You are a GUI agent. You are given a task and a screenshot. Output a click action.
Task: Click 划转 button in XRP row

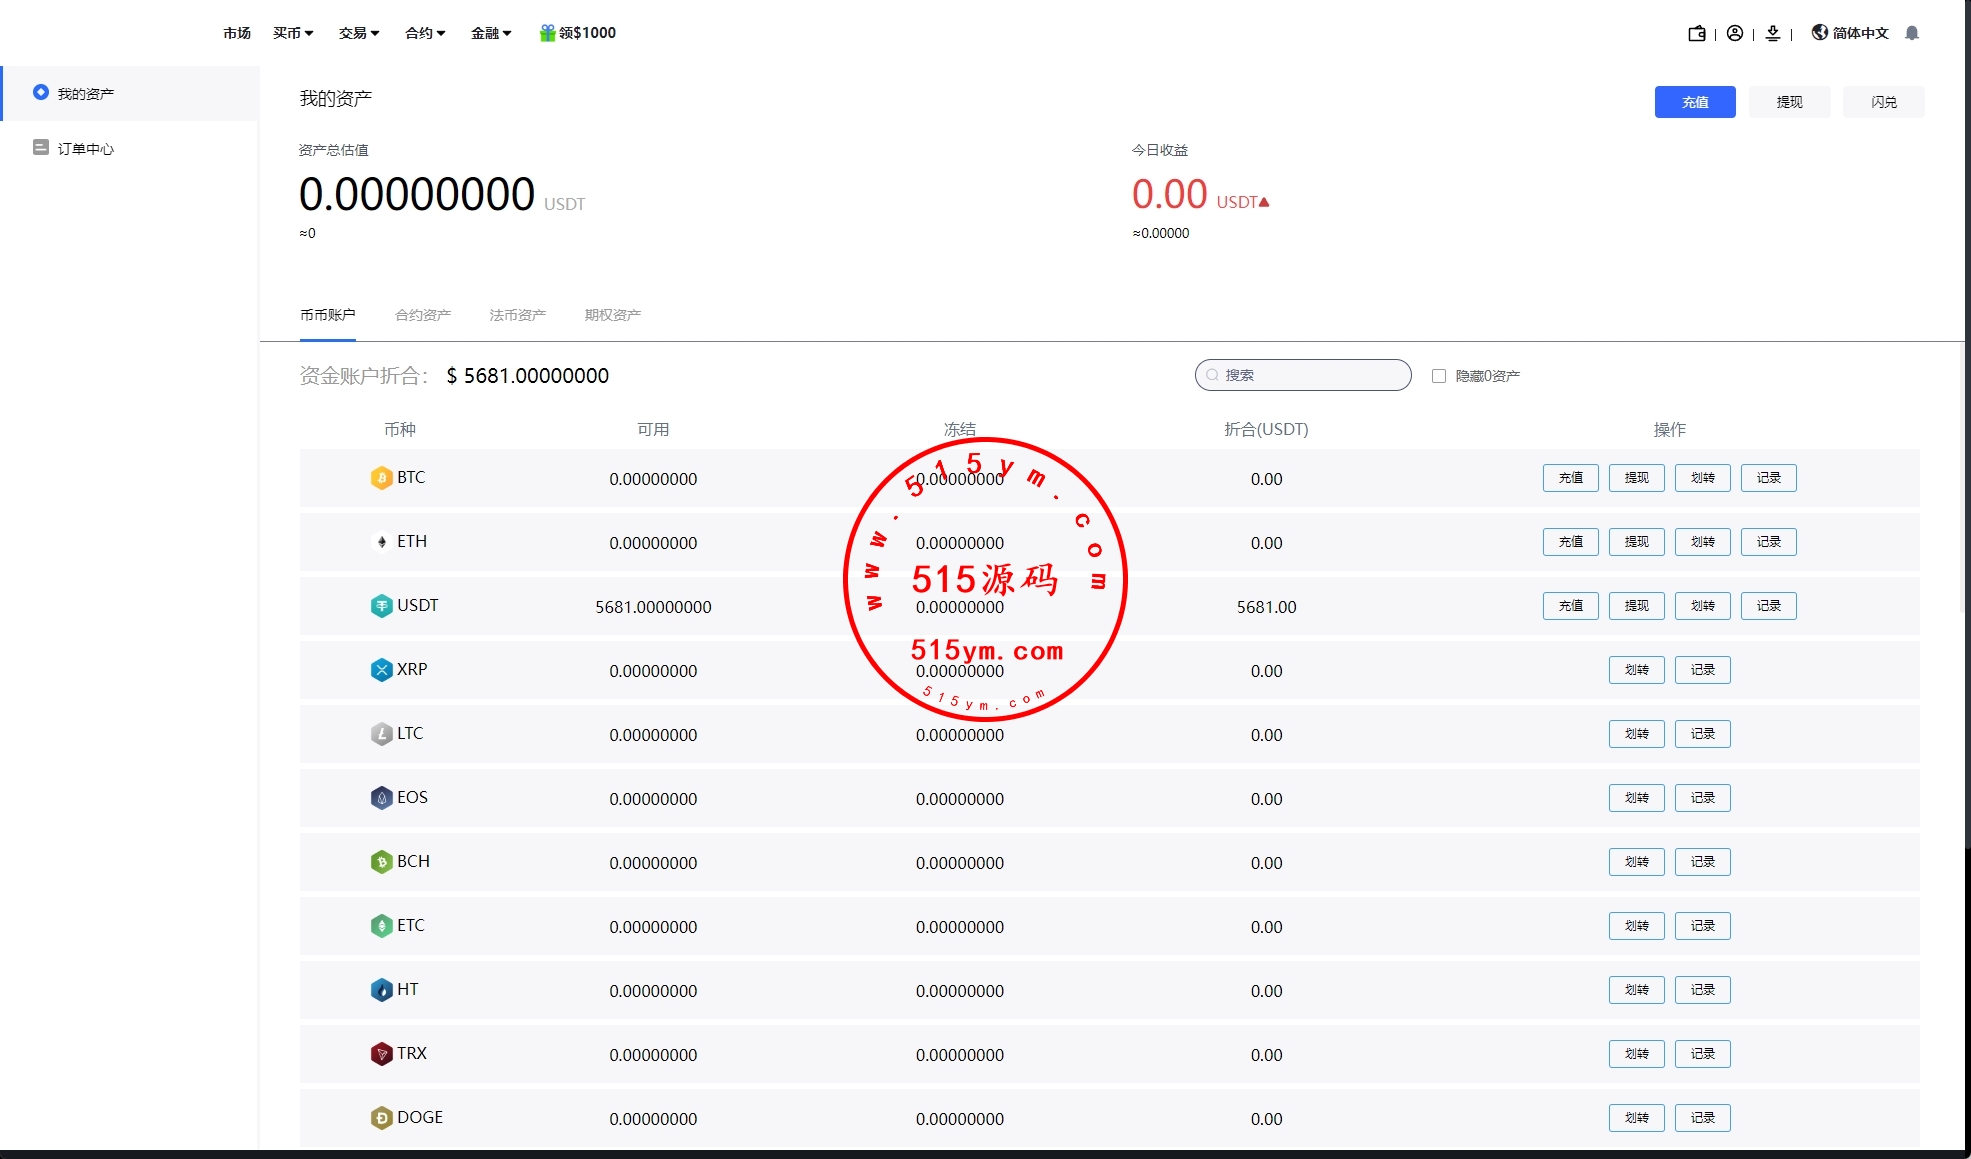tap(1636, 670)
